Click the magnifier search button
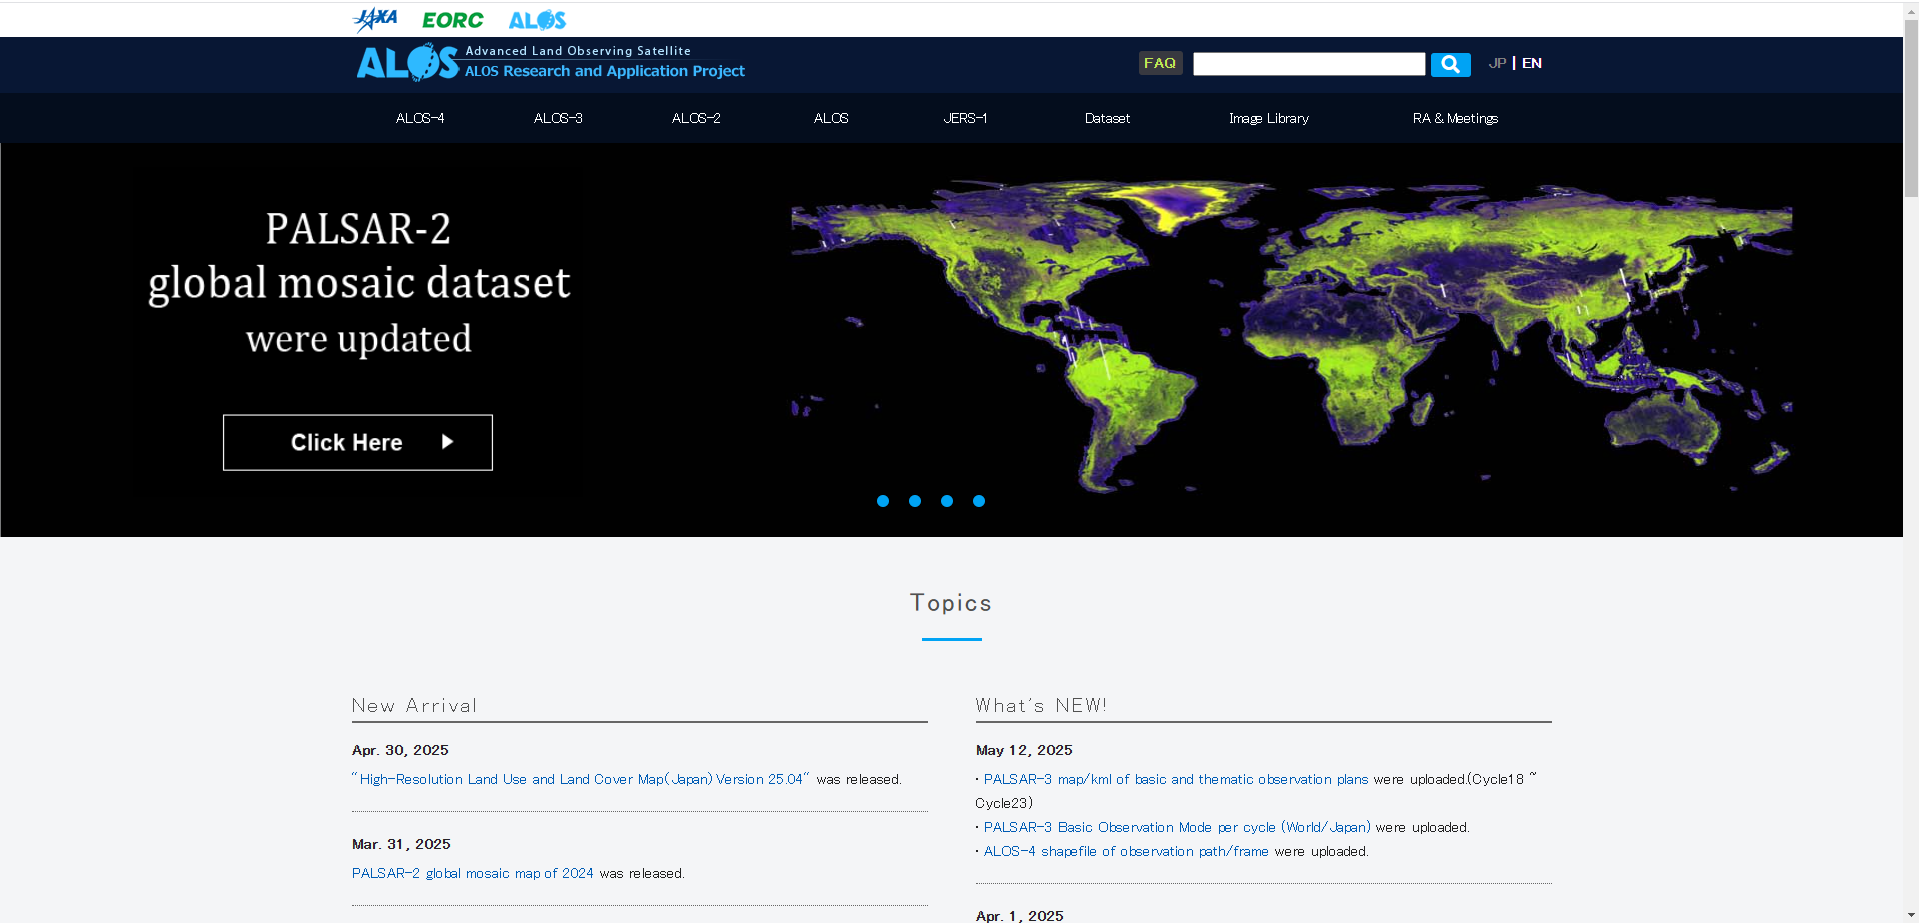Screen dimensions: 1919x923 click(x=1450, y=64)
